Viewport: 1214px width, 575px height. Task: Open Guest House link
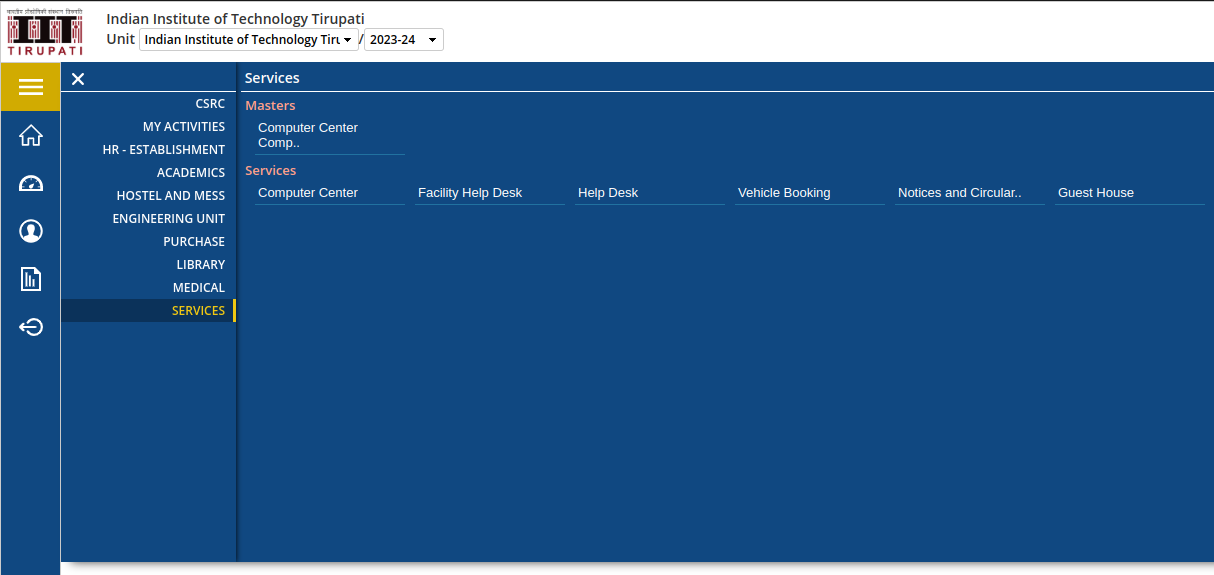1130,193
